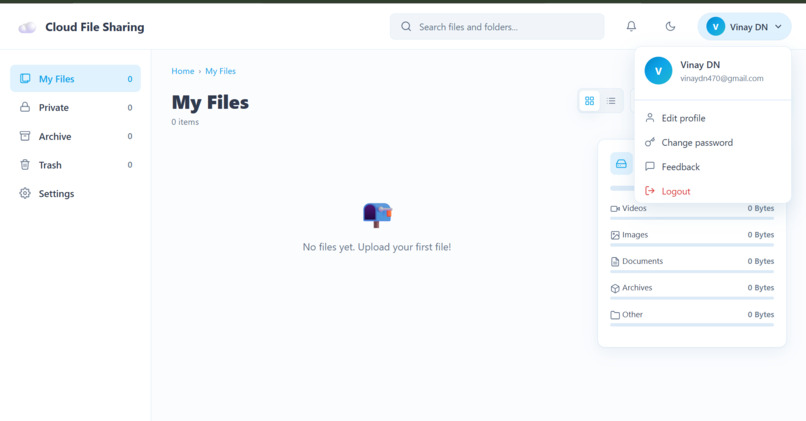Click the search magnifier icon
Screen dimensions: 806x421
coord(406,26)
